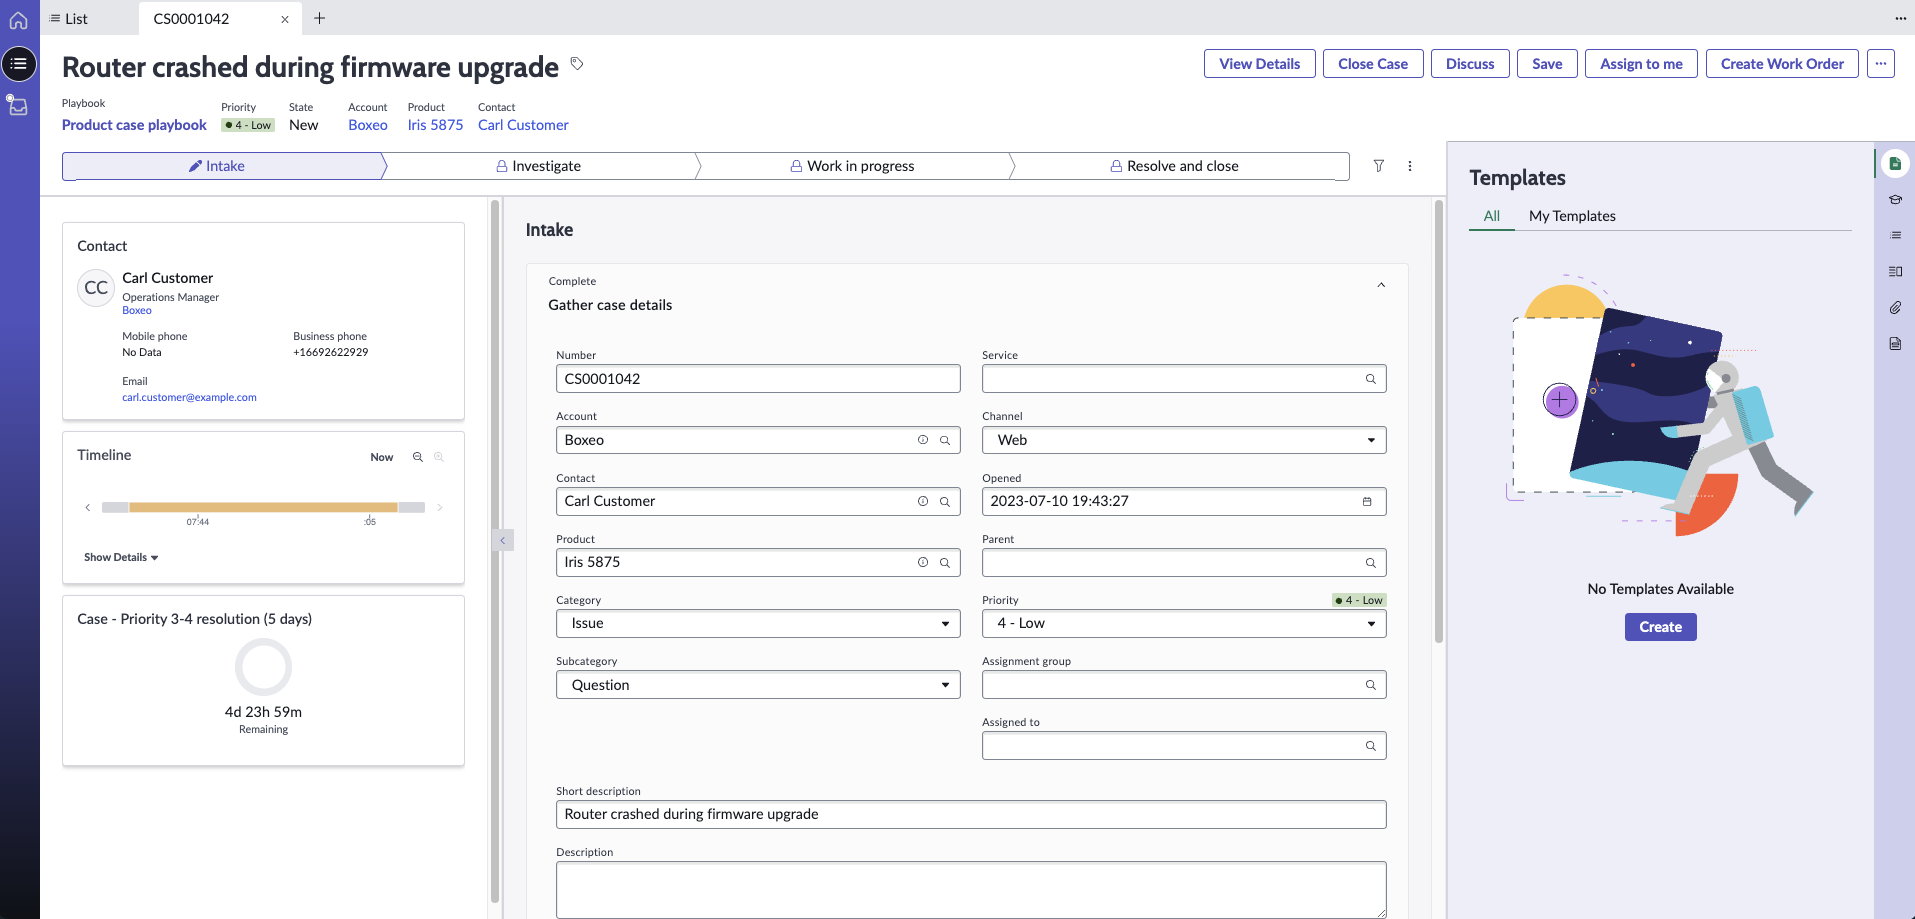
Task: Open the home icon in sidebar
Action: click(x=19, y=19)
